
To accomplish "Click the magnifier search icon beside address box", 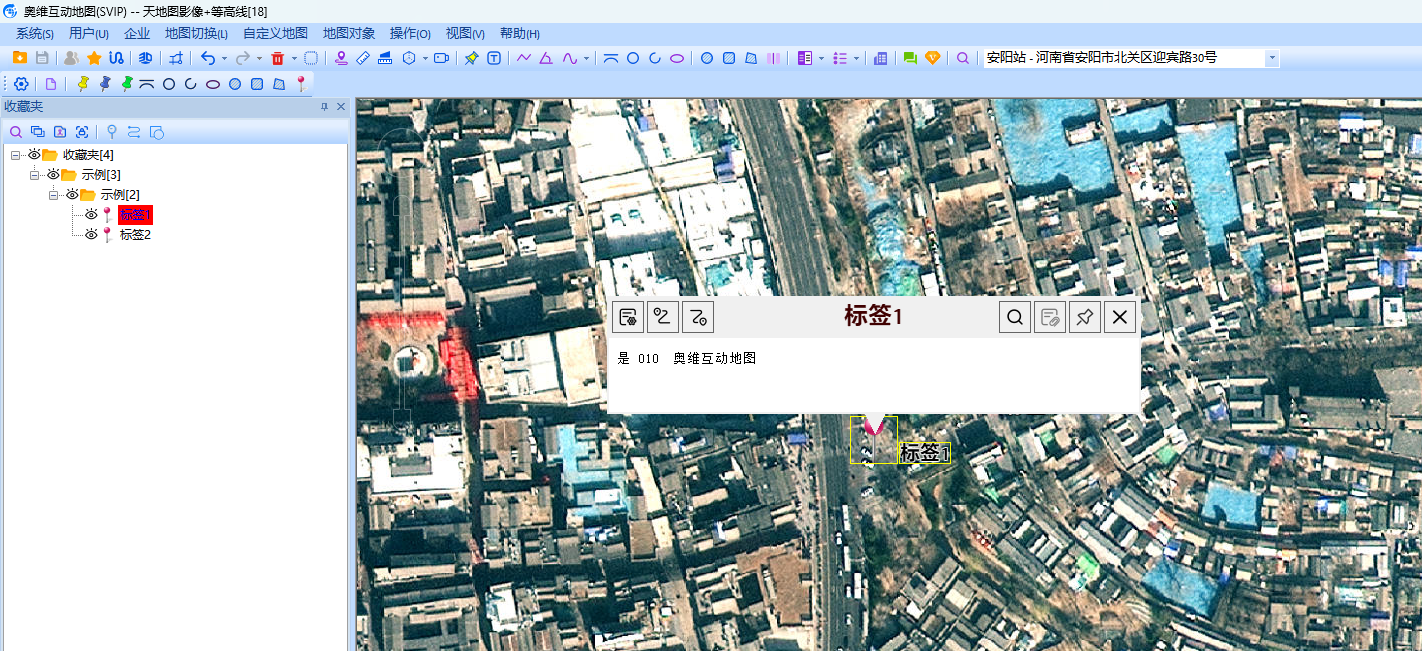I will tap(963, 58).
